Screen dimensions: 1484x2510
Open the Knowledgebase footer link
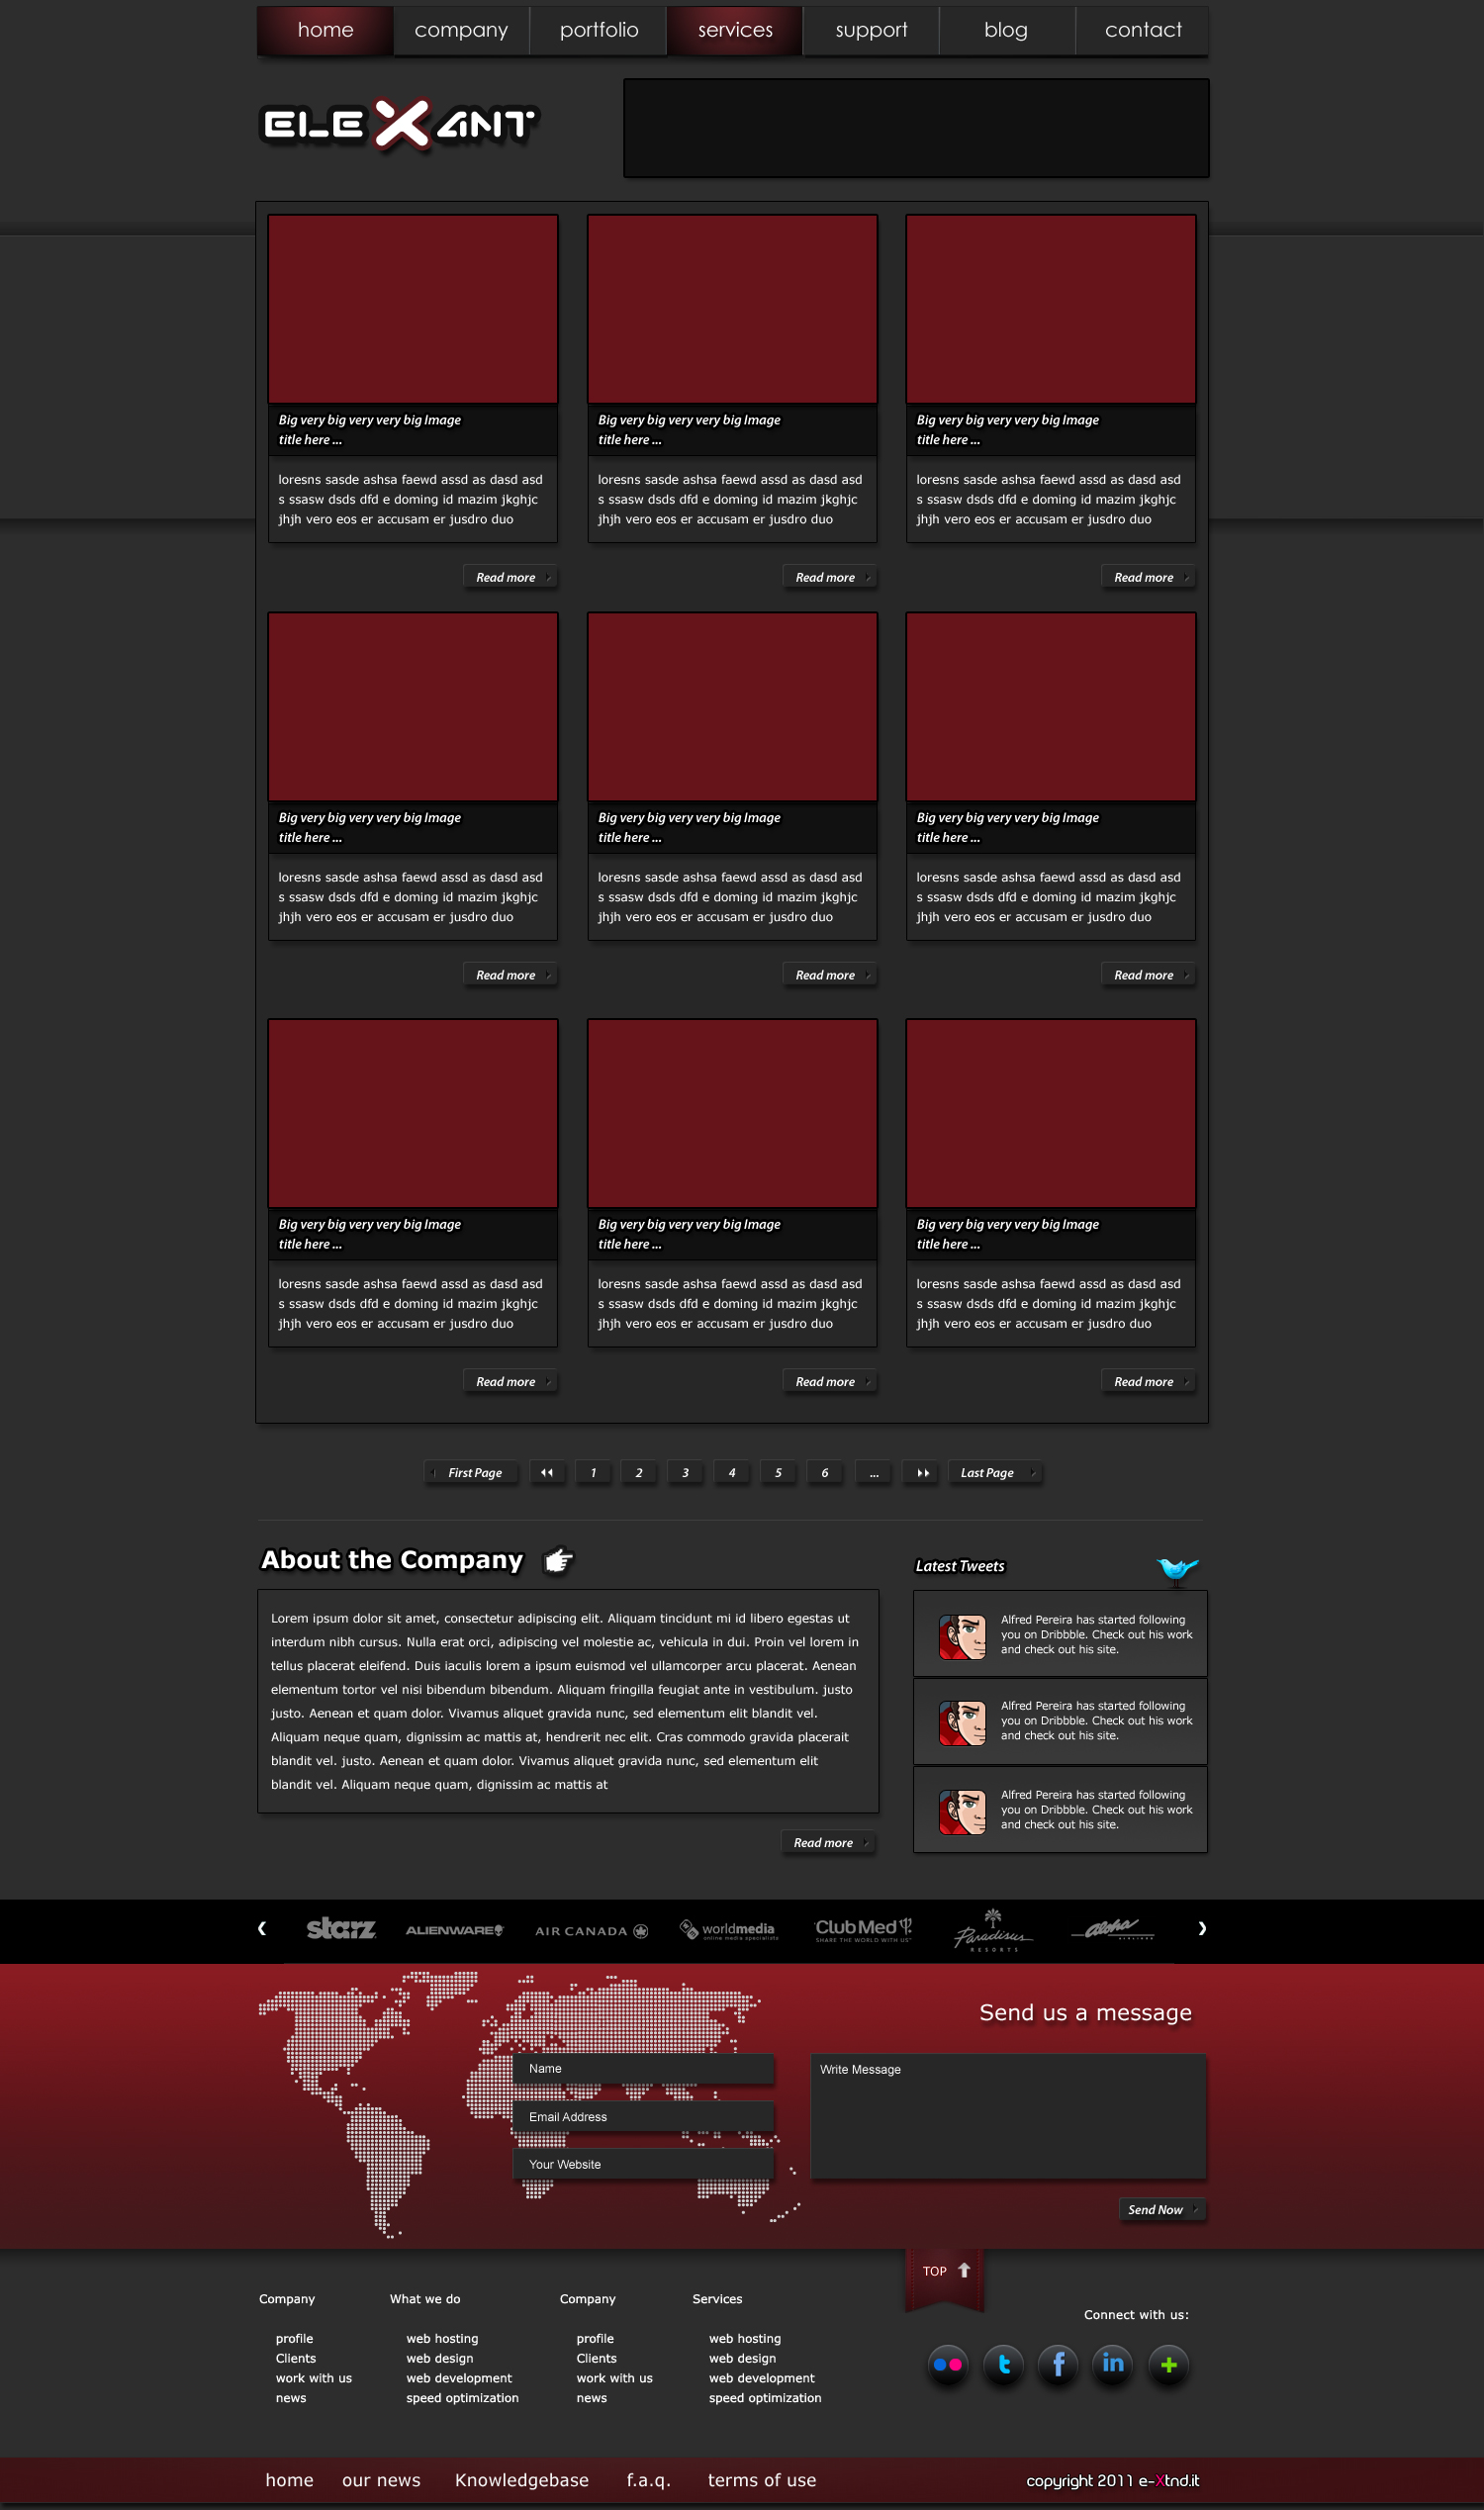click(x=521, y=2480)
